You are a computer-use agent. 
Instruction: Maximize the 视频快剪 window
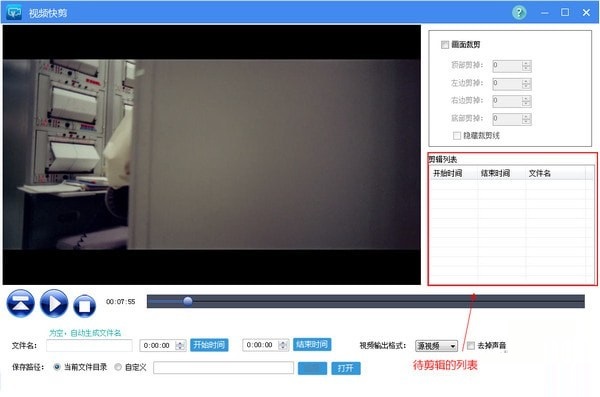point(565,13)
